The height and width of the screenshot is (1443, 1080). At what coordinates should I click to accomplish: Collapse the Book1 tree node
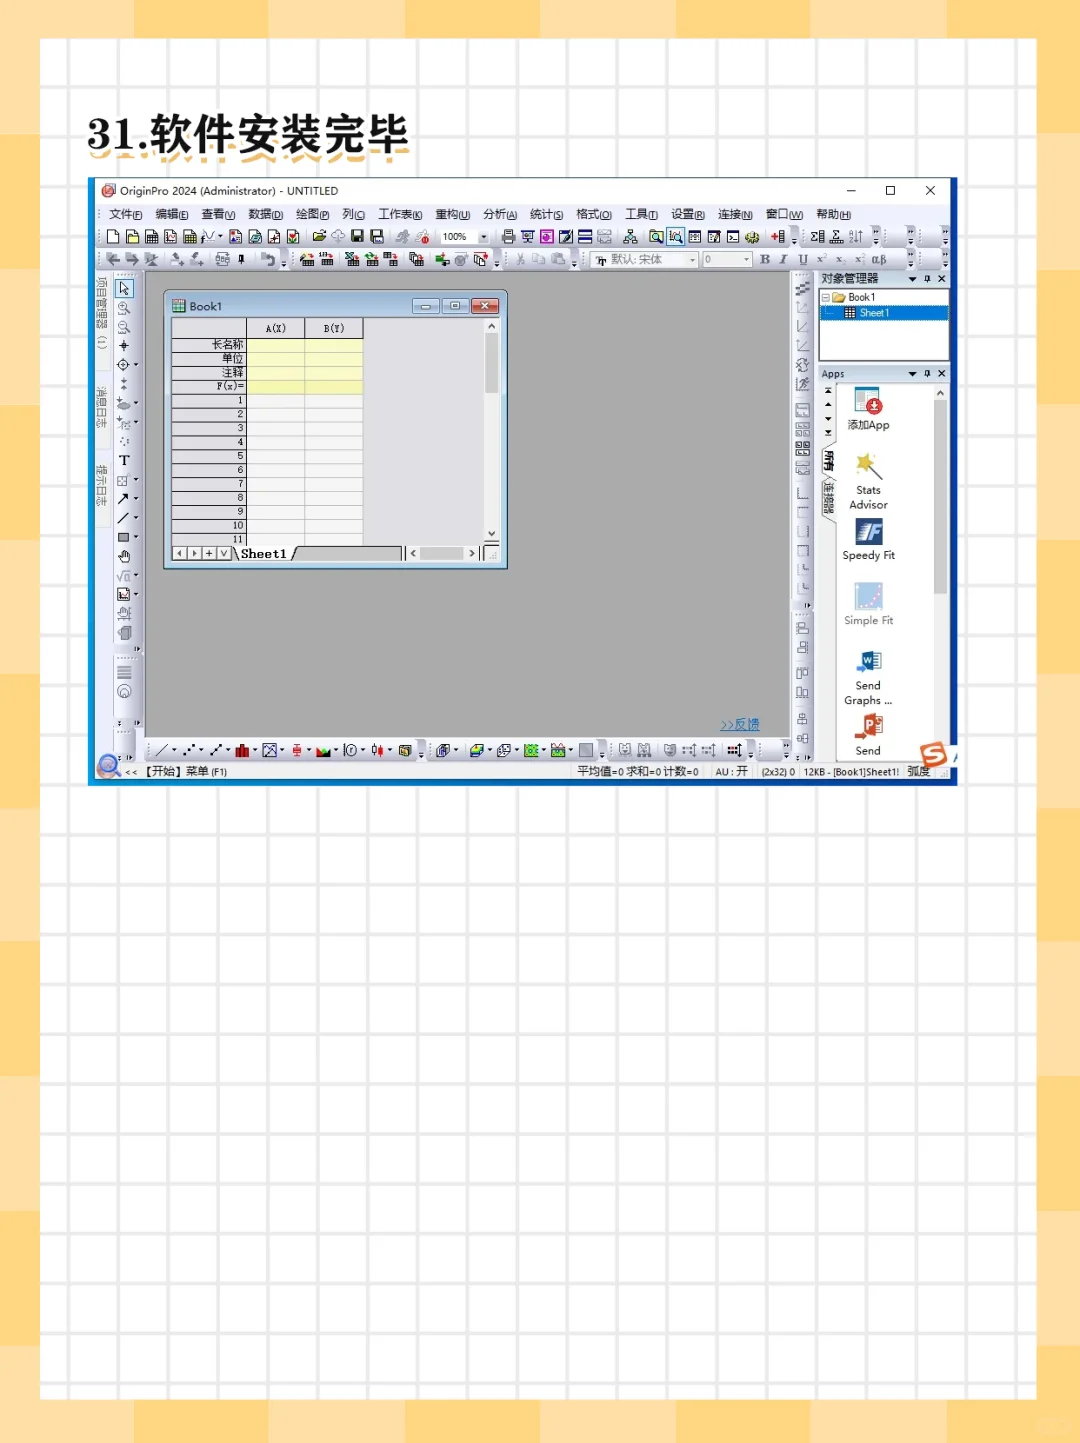click(826, 298)
